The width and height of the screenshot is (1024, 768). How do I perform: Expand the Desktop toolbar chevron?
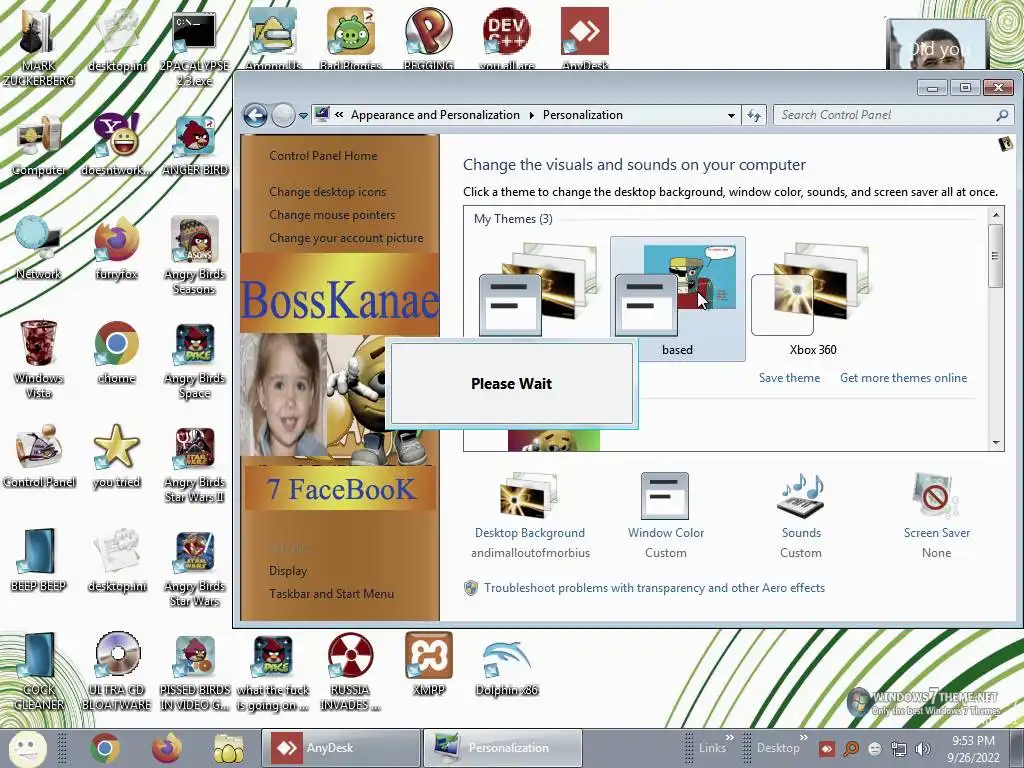804,738
